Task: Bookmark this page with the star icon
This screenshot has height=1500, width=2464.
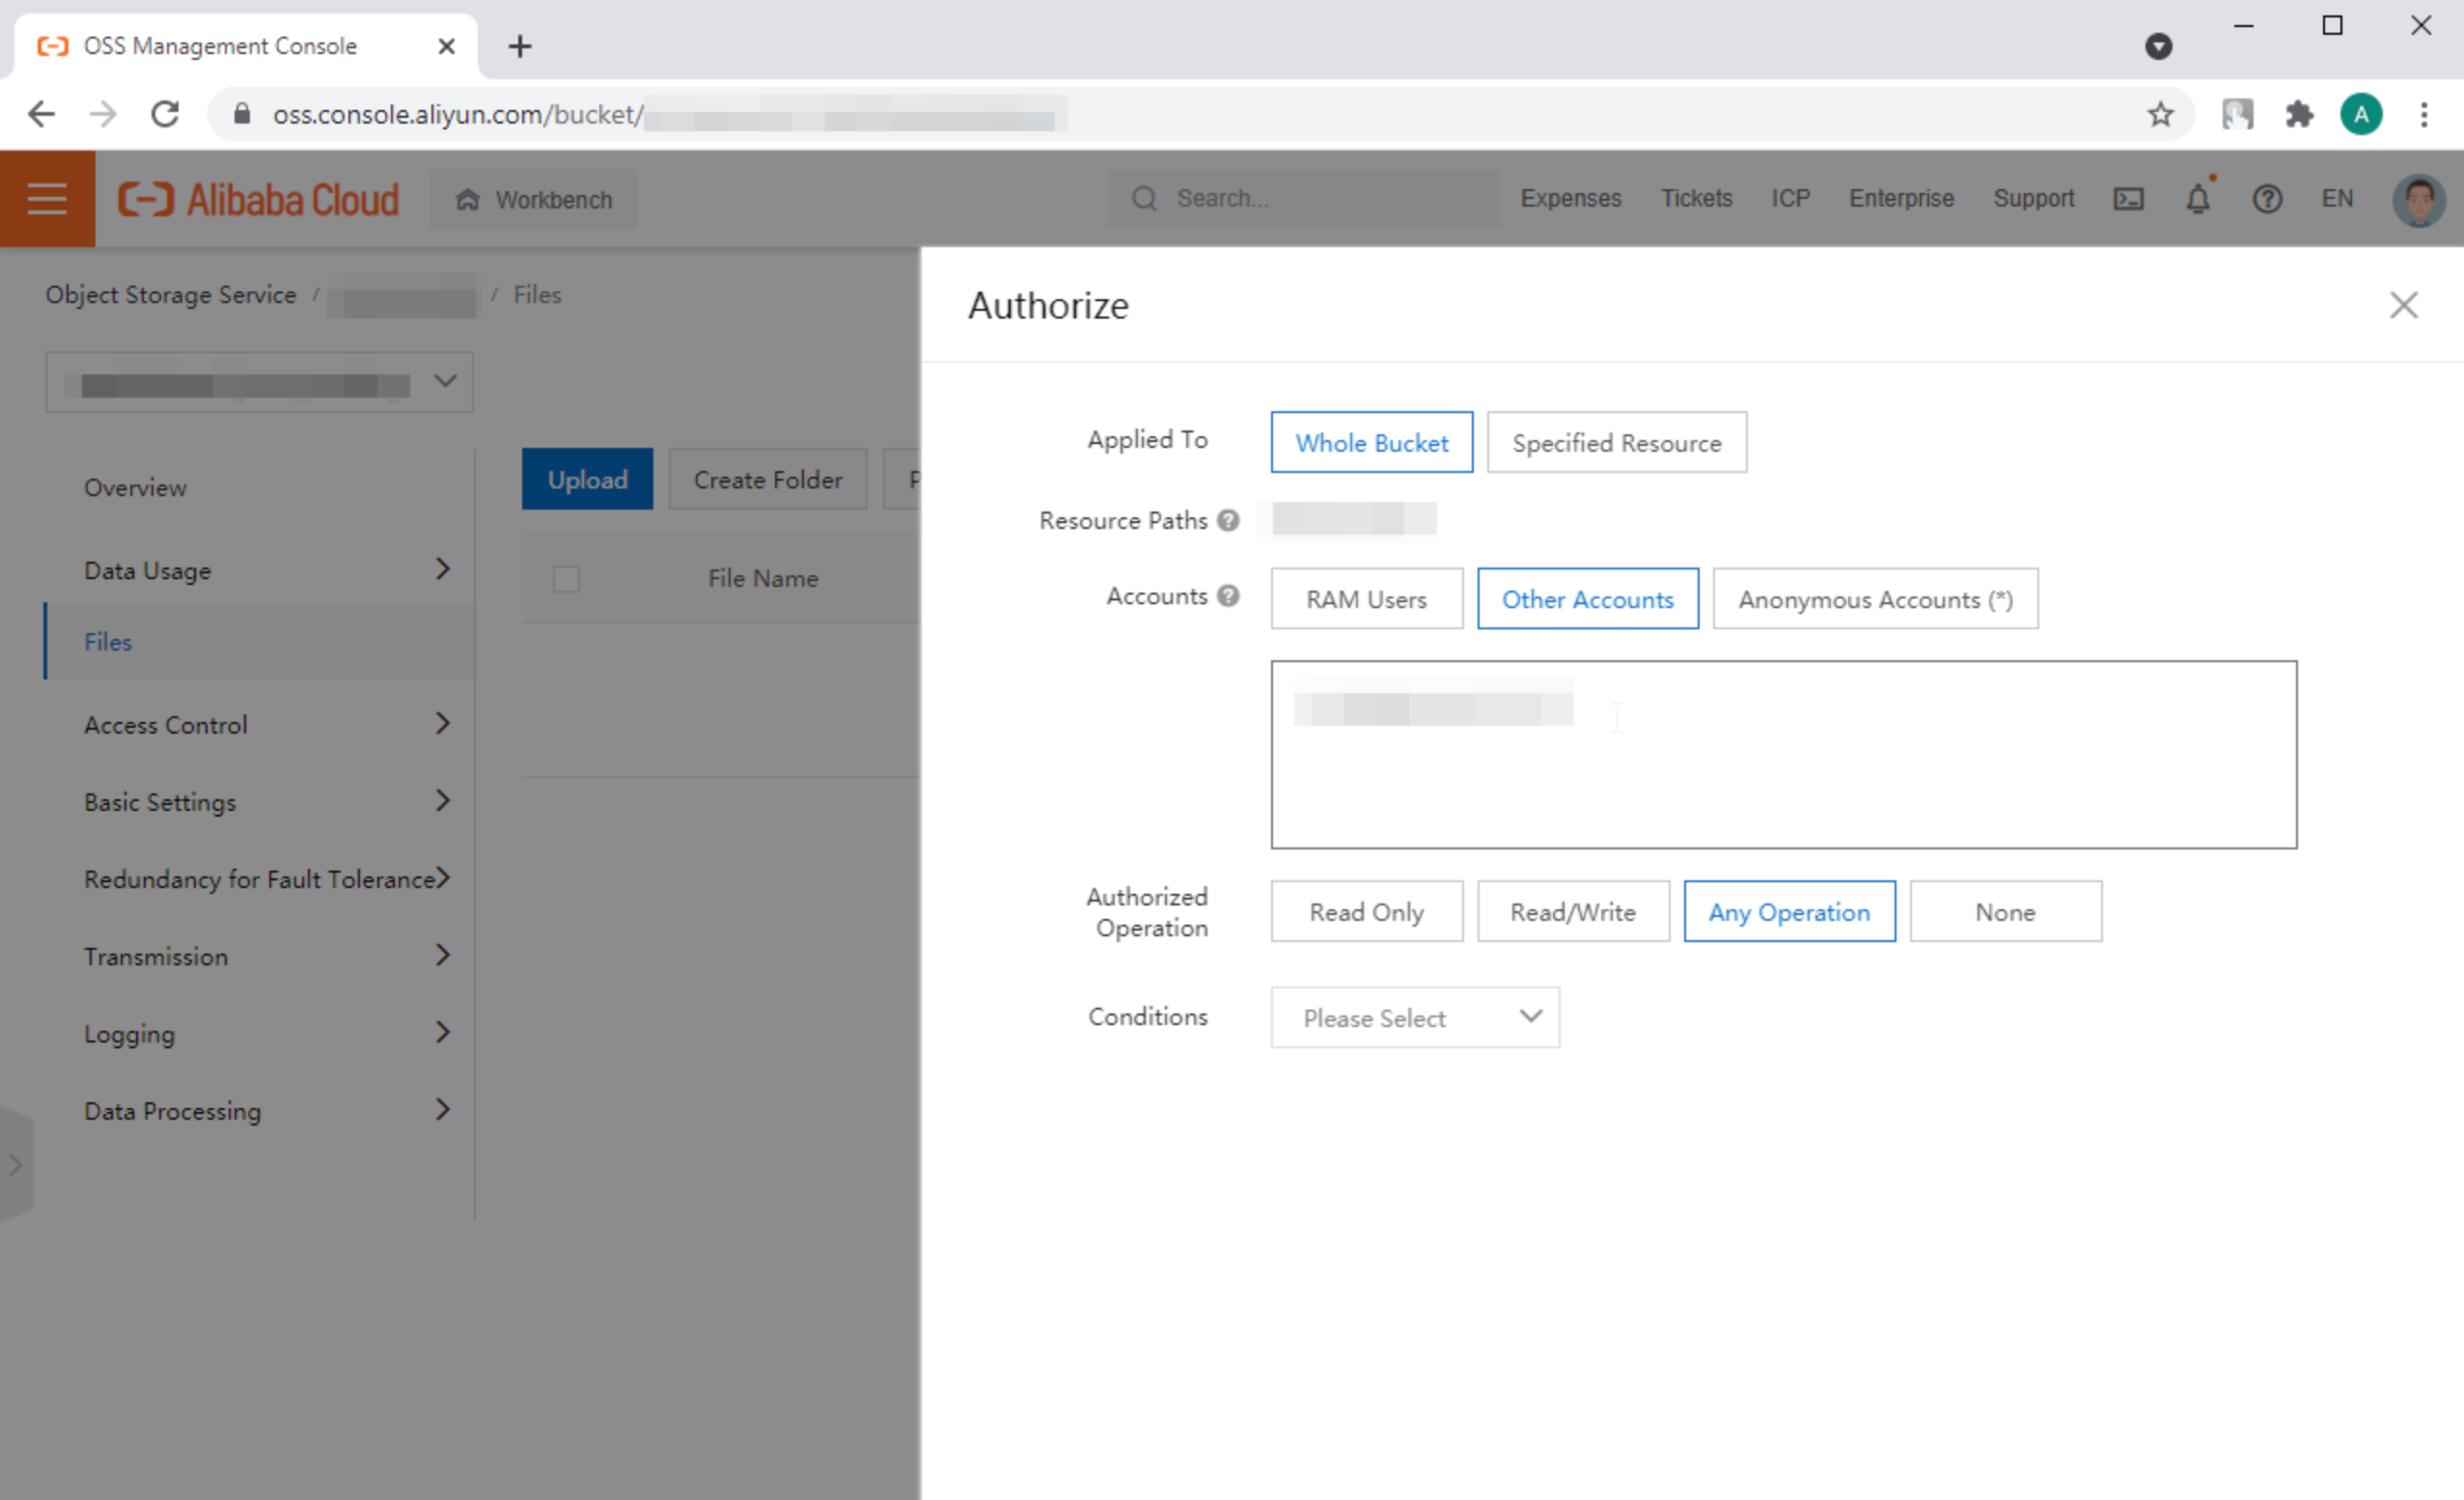Action: [x=2160, y=114]
